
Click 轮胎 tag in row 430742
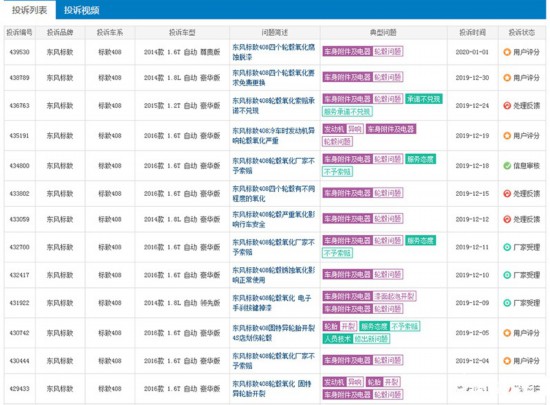click(x=331, y=326)
